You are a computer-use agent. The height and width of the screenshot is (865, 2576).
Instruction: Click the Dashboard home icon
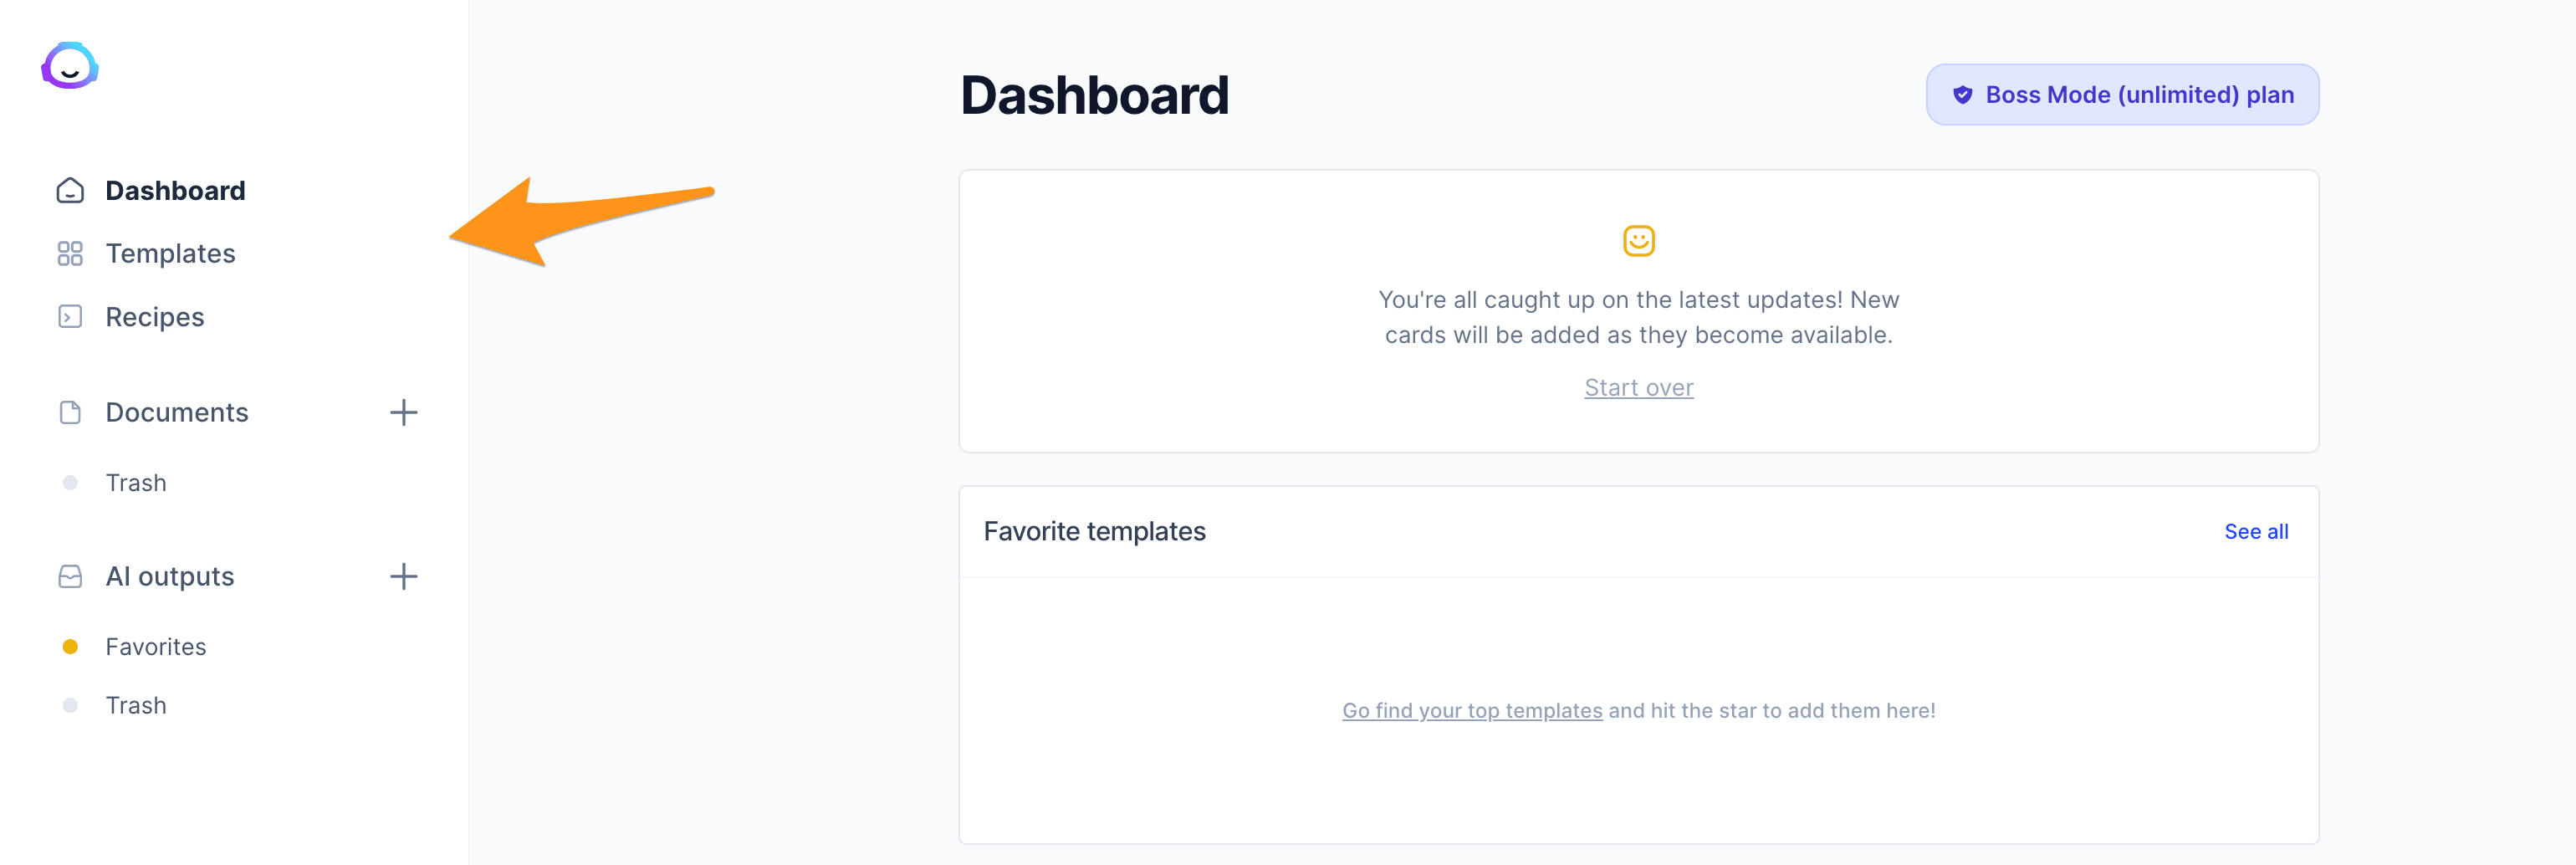tap(70, 190)
